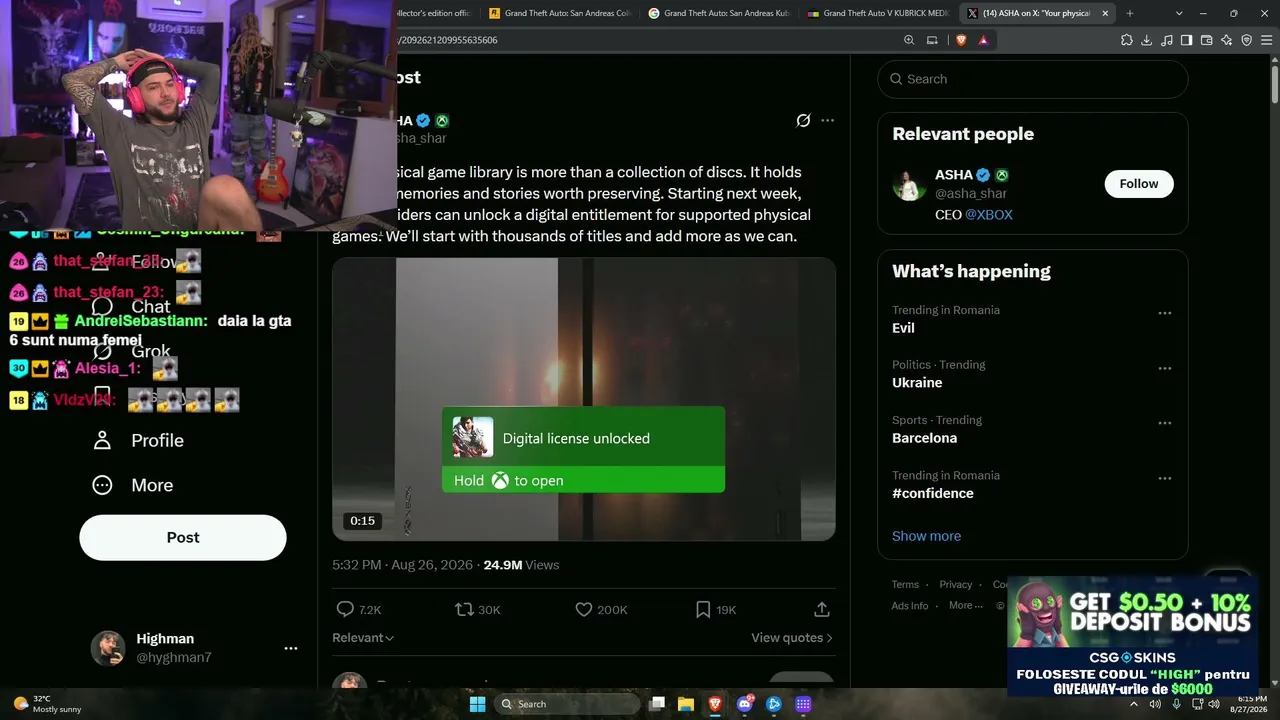
Task: Close the ASHA on X tab
Action: click(x=1105, y=13)
